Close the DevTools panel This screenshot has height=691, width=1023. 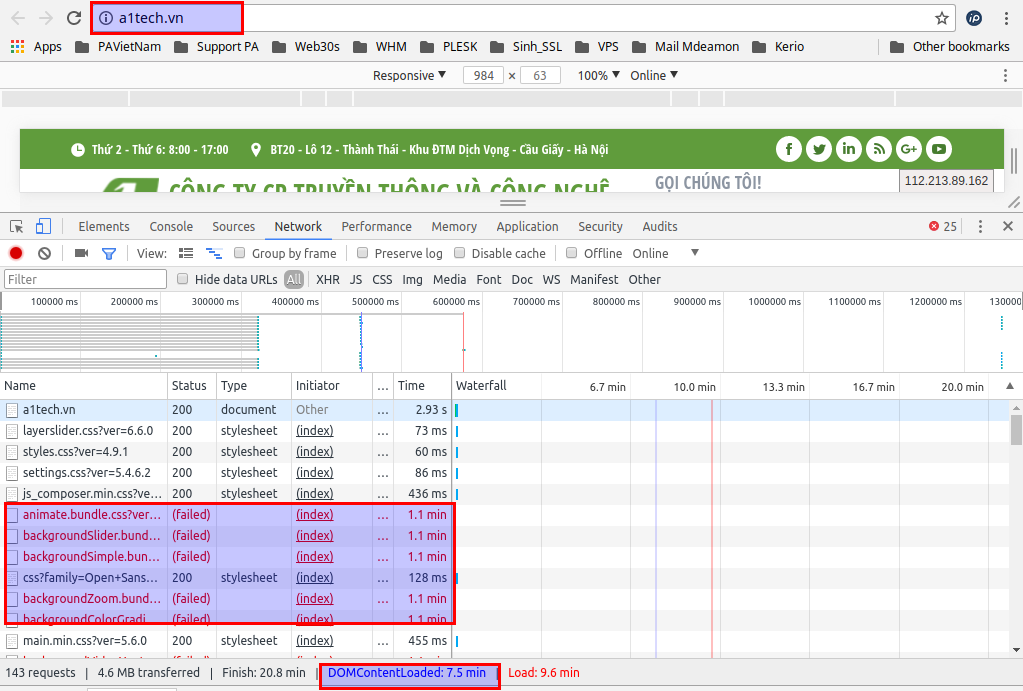click(x=1008, y=226)
